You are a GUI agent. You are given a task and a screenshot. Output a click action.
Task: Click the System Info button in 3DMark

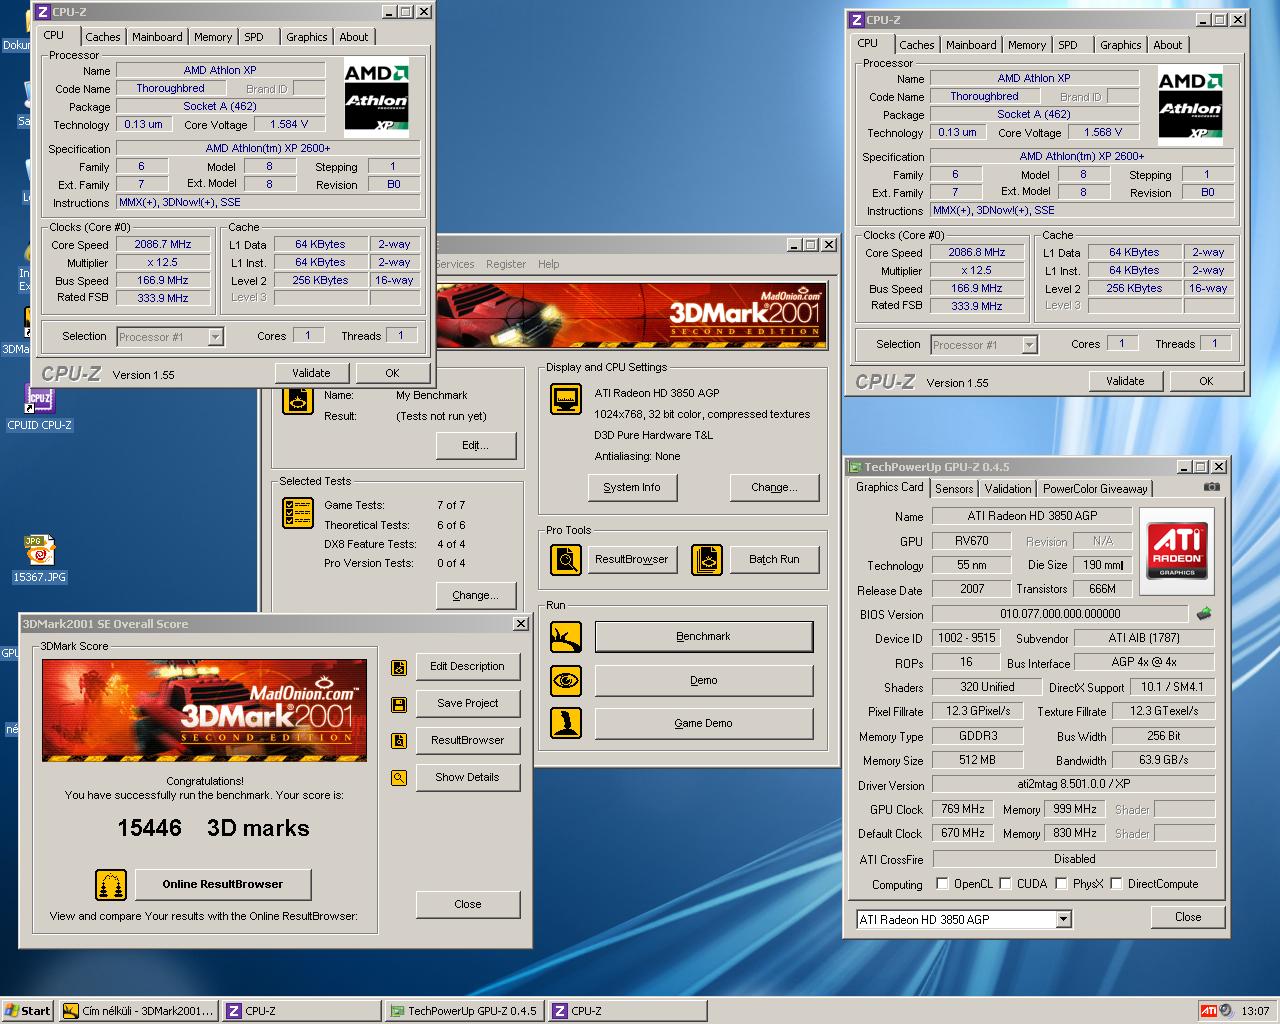(x=632, y=487)
